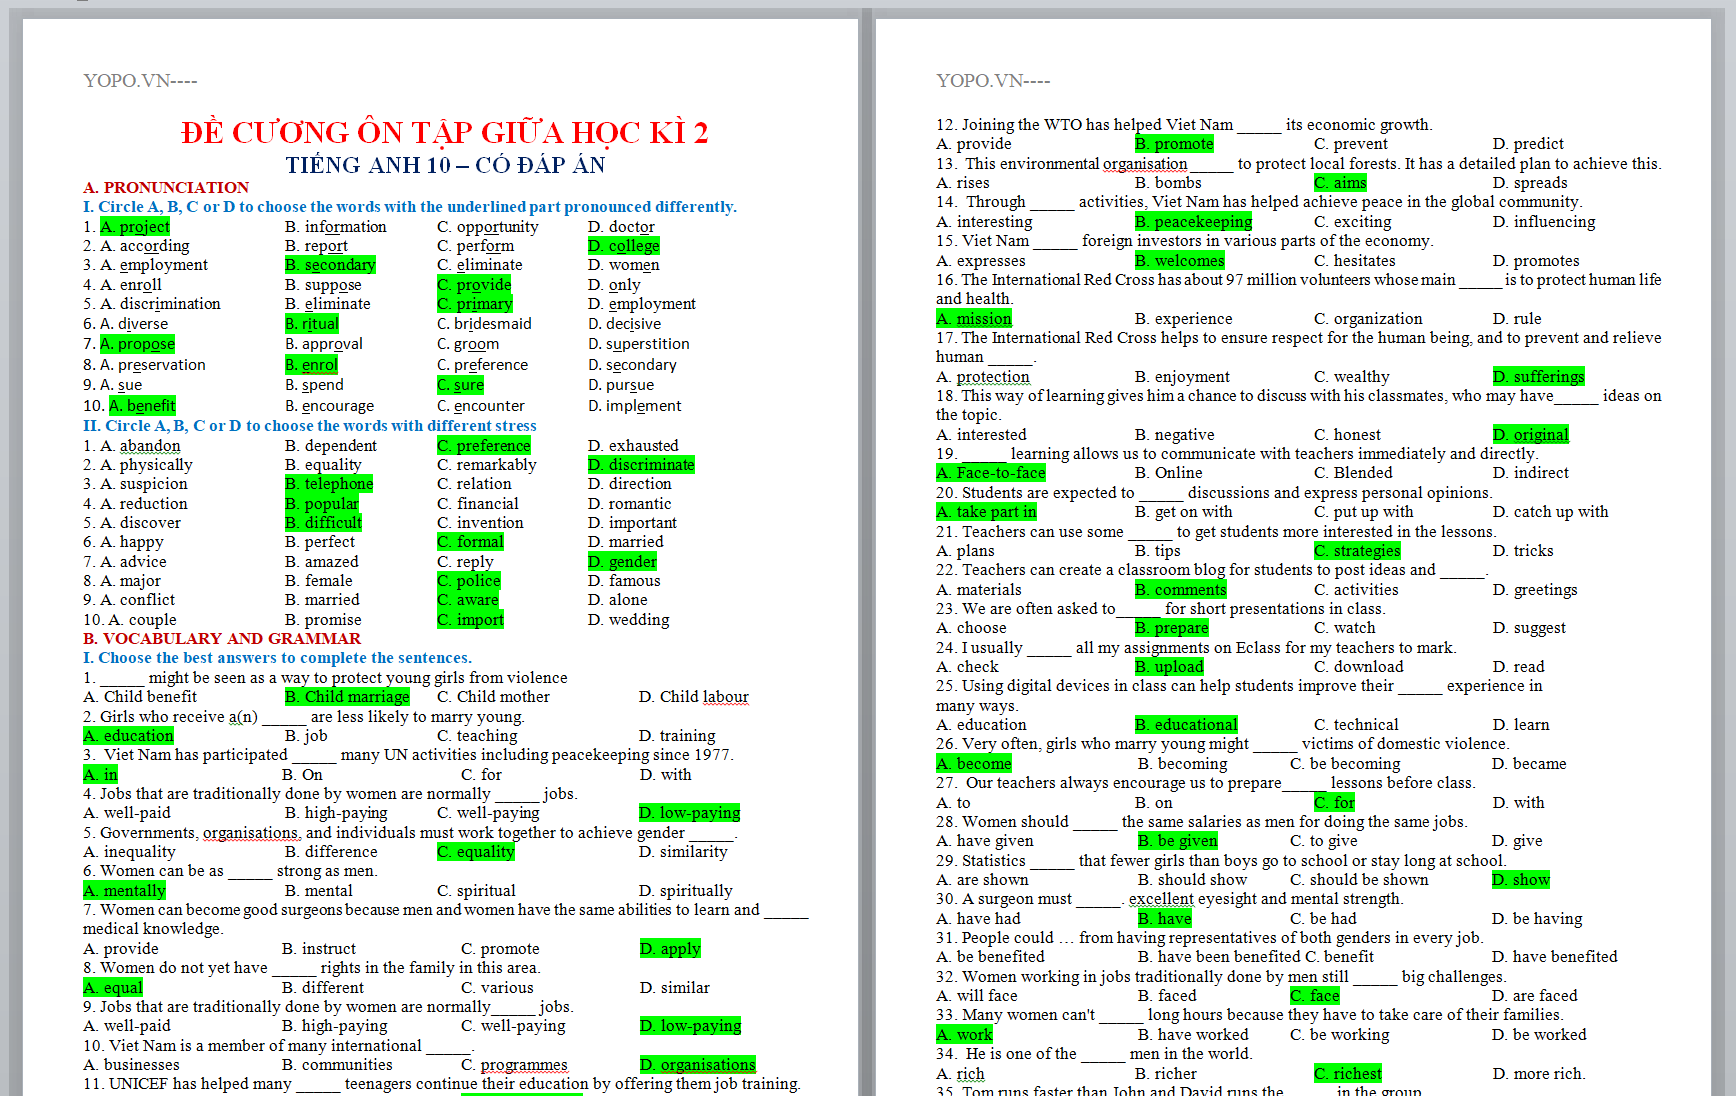The height and width of the screenshot is (1096, 1736).
Task: Click the highlighted answer C. richest
Action: (x=1347, y=1074)
